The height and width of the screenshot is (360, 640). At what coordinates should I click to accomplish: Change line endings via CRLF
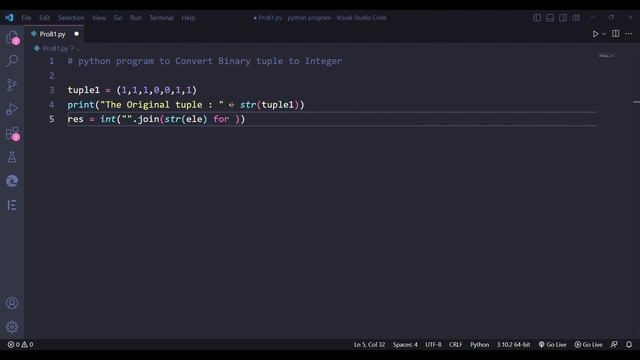click(x=456, y=344)
